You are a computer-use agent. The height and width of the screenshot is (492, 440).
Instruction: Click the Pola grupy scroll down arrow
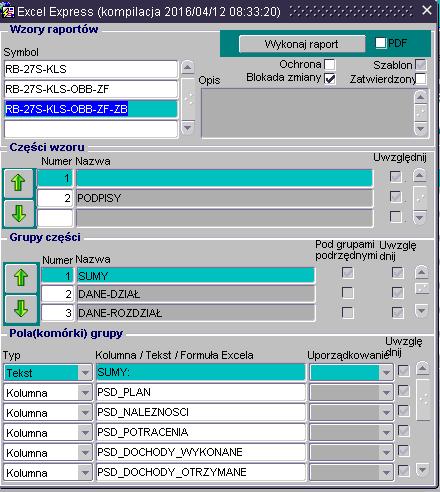click(x=423, y=470)
